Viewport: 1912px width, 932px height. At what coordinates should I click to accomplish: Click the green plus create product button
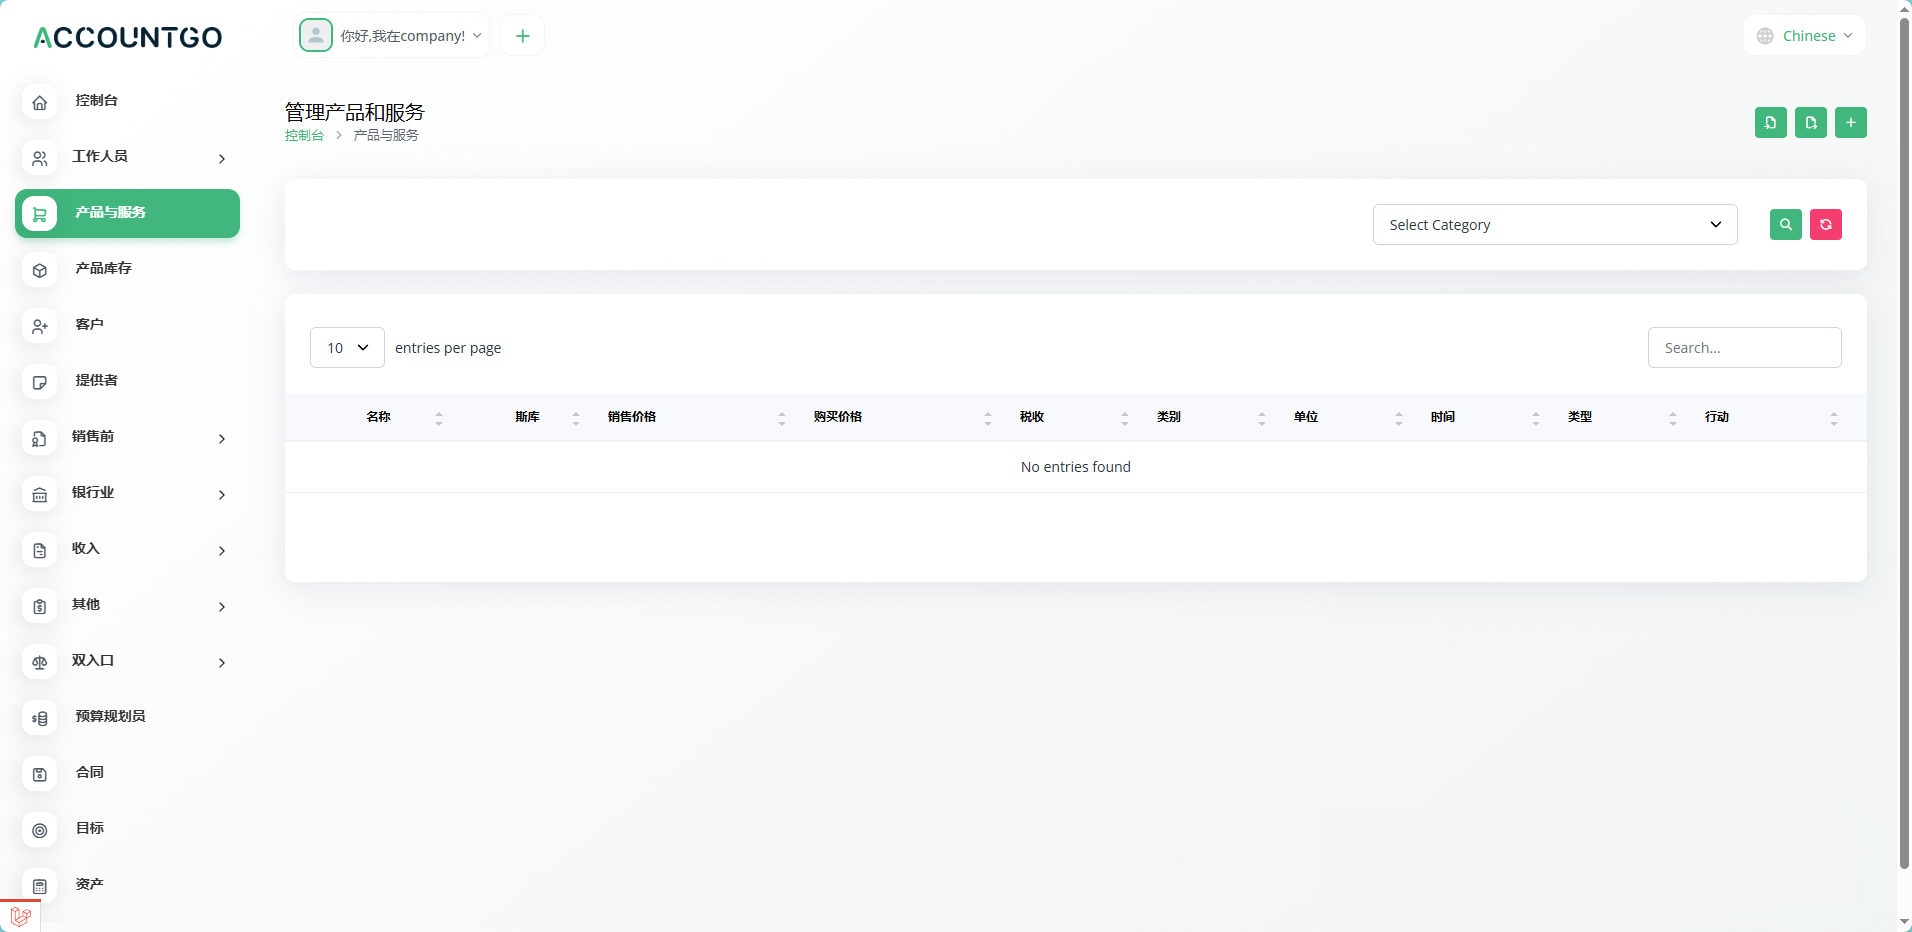1850,122
